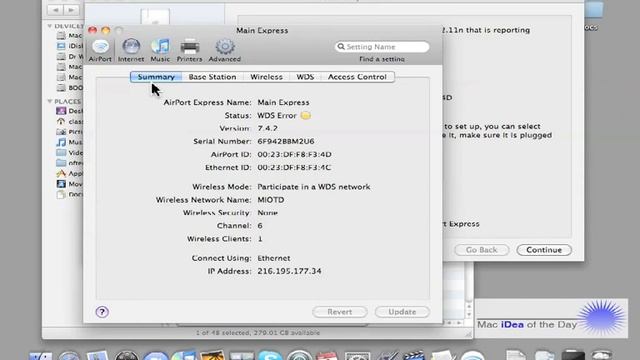Click the Status label
640x360 pixels.
pos(238,116)
